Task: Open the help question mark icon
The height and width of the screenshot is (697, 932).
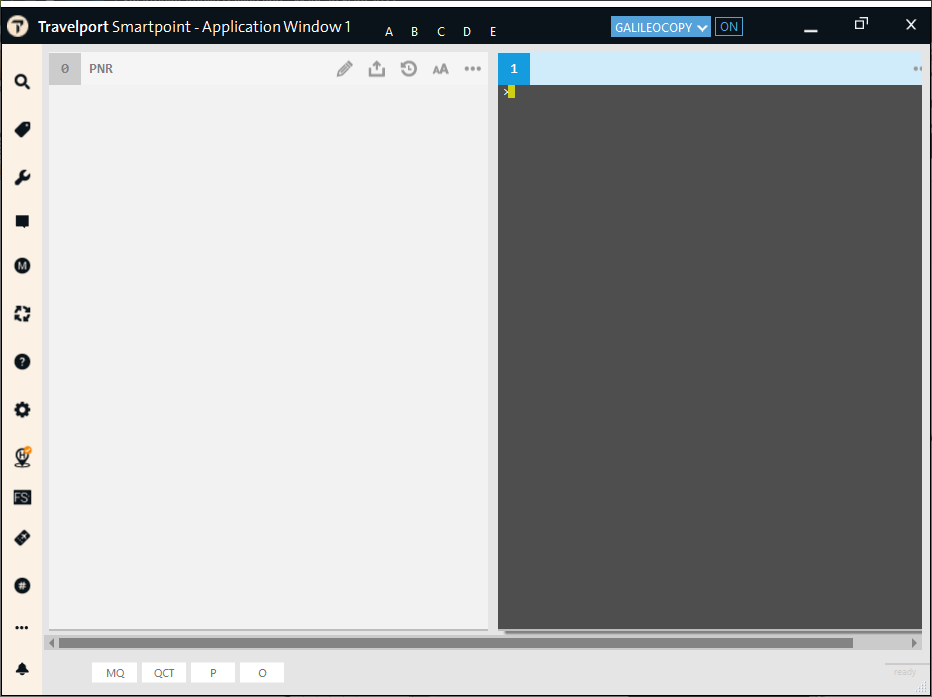Action: point(22,362)
